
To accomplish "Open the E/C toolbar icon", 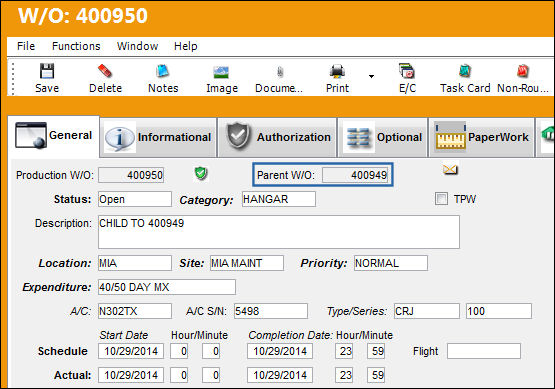I will (407, 71).
